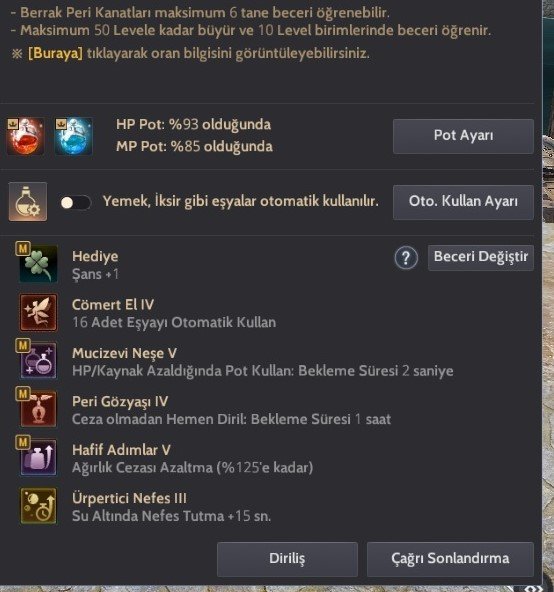Select the Cömert El IV fairy icon

[38, 312]
